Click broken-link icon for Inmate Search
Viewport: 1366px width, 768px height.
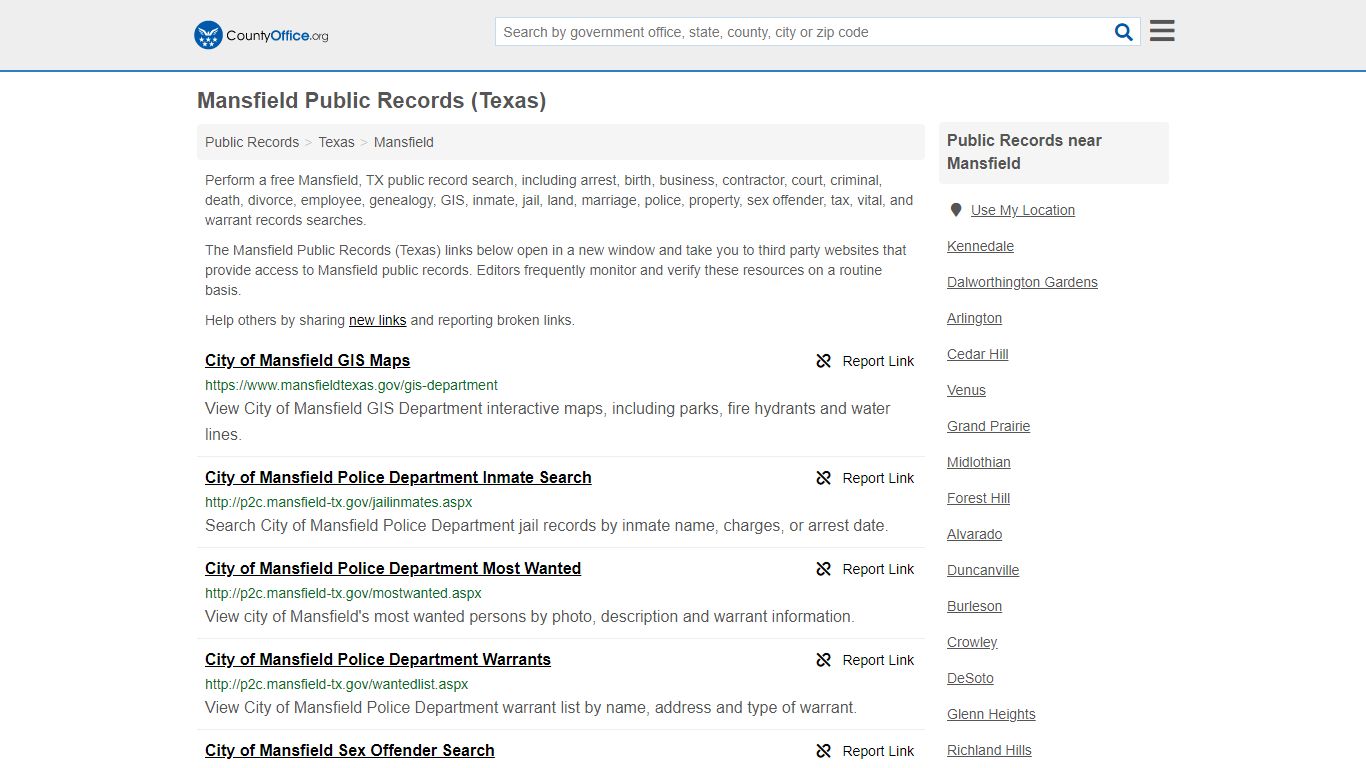[824, 478]
